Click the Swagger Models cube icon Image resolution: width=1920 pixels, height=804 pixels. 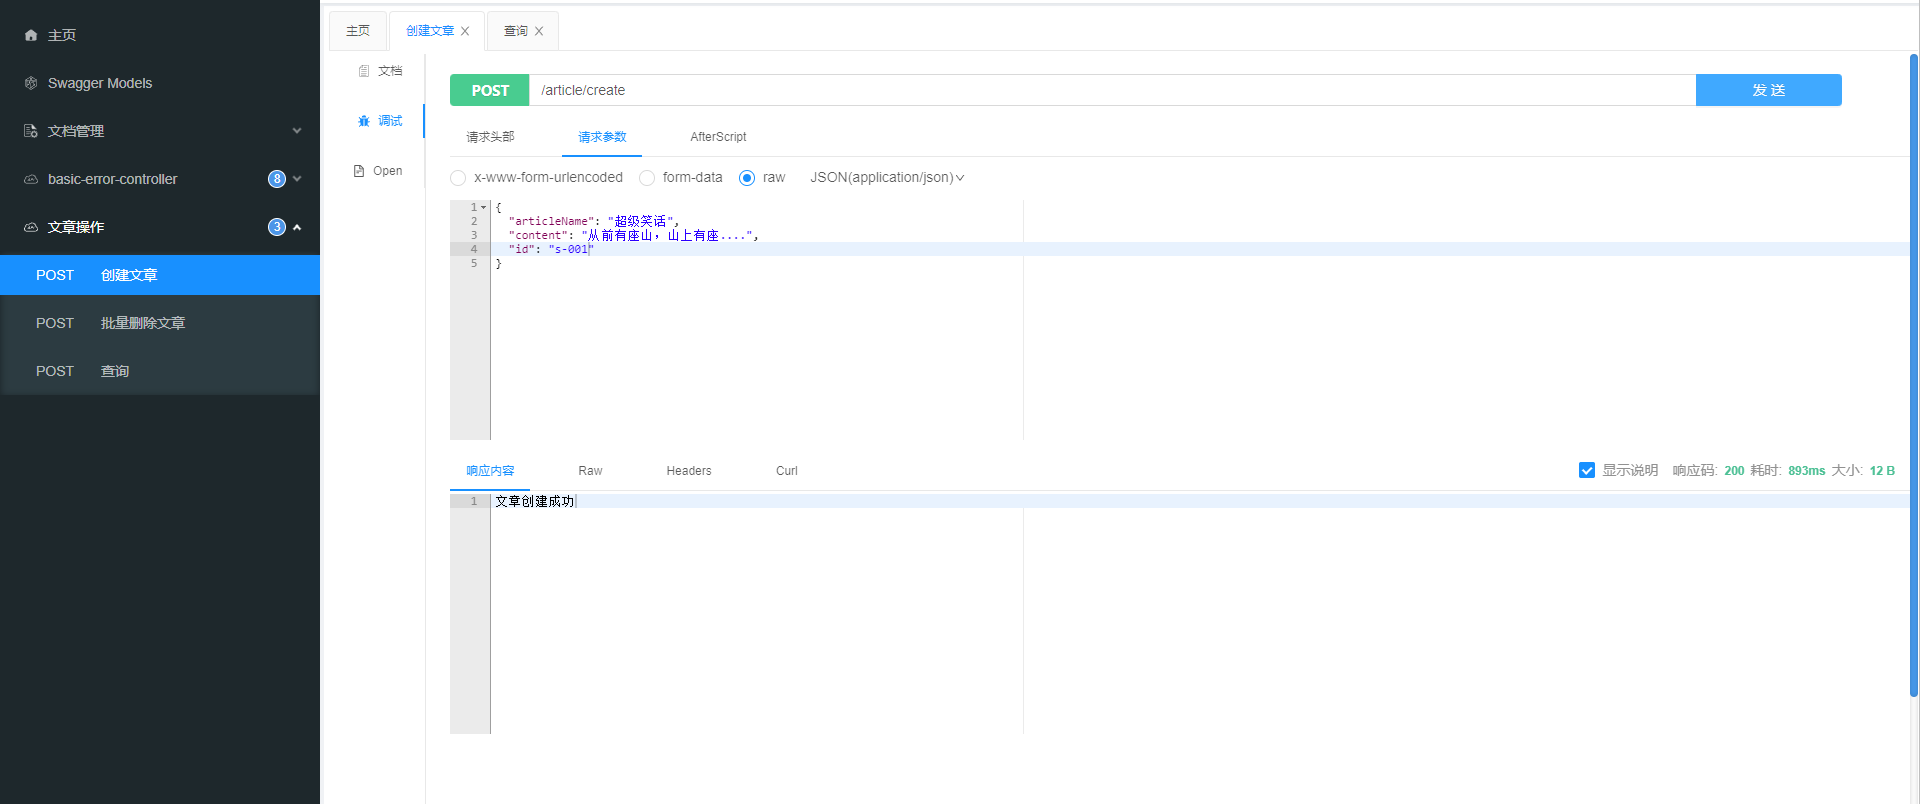coord(31,83)
